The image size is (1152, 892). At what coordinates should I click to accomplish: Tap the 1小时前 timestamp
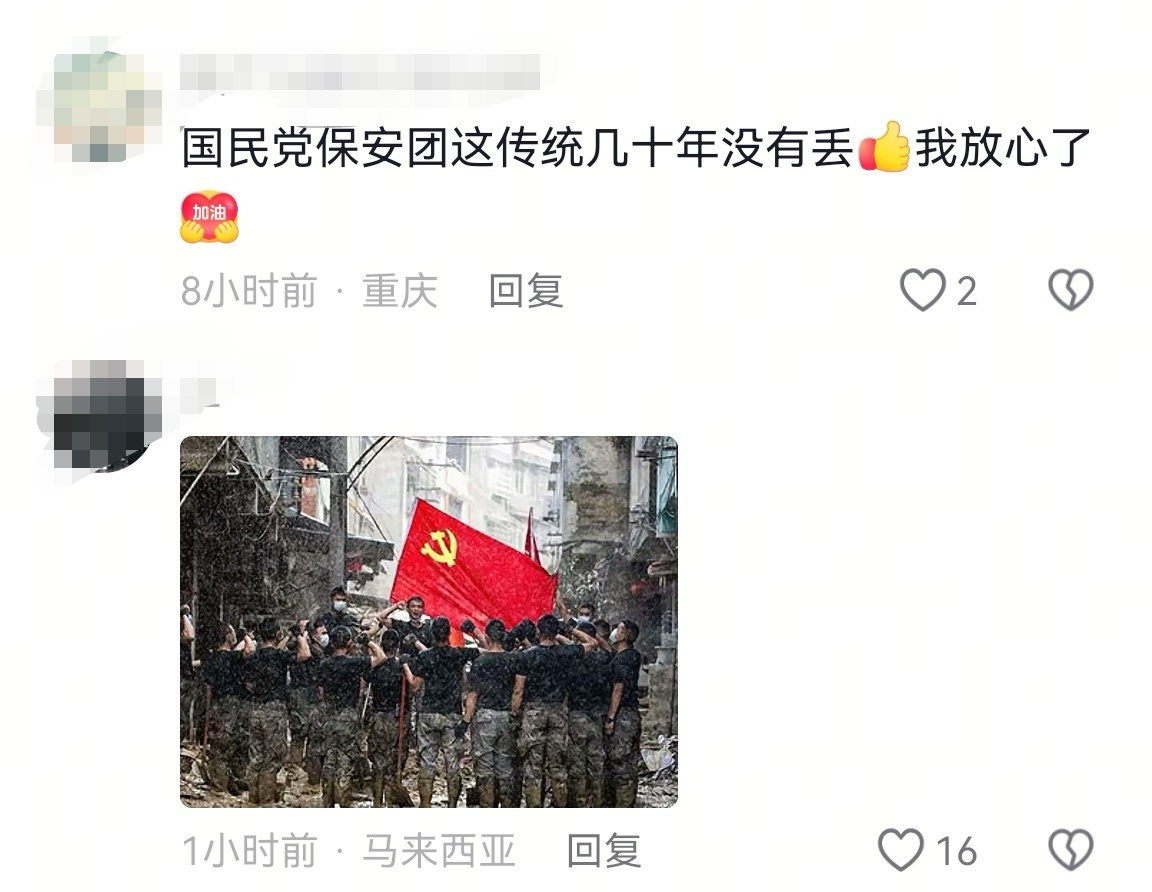pos(249,851)
